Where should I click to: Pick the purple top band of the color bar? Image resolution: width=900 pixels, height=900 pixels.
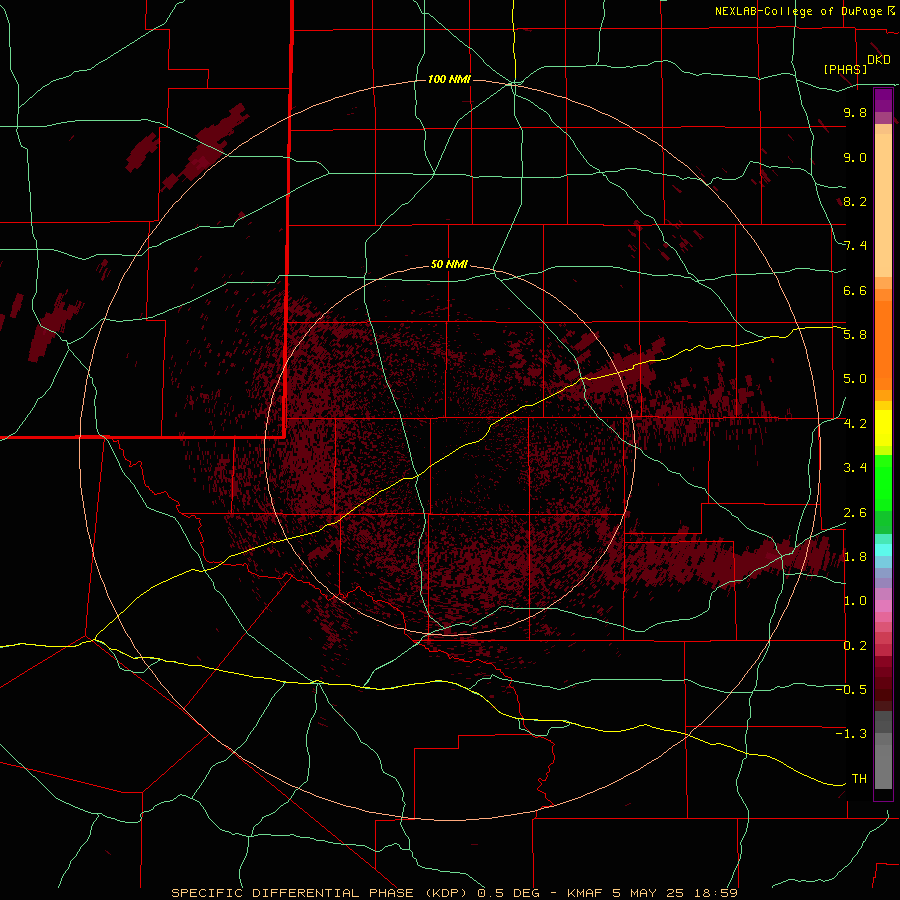[883, 100]
